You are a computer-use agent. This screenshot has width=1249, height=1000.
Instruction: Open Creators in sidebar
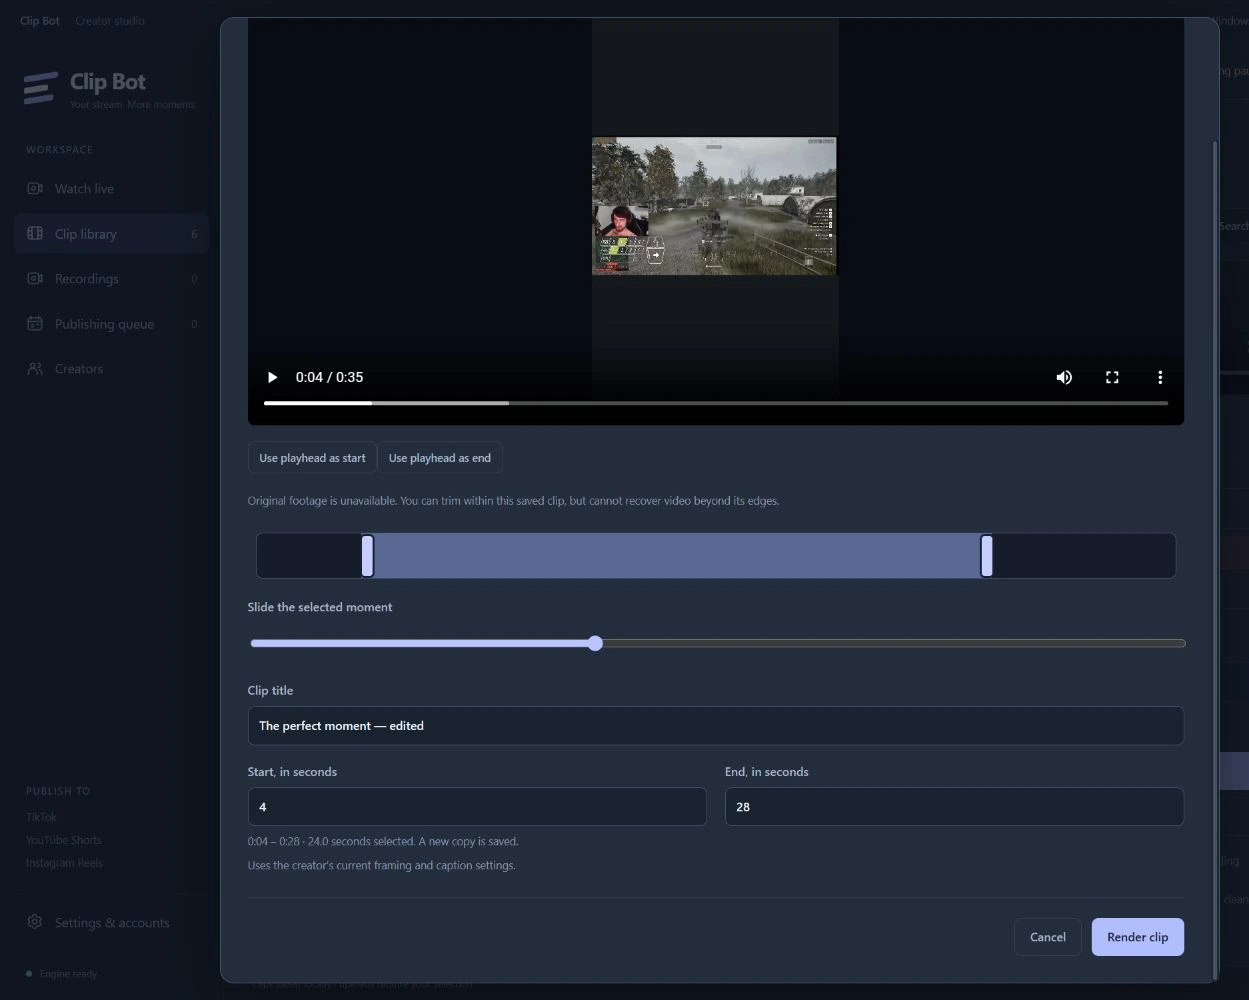coord(111,368)
